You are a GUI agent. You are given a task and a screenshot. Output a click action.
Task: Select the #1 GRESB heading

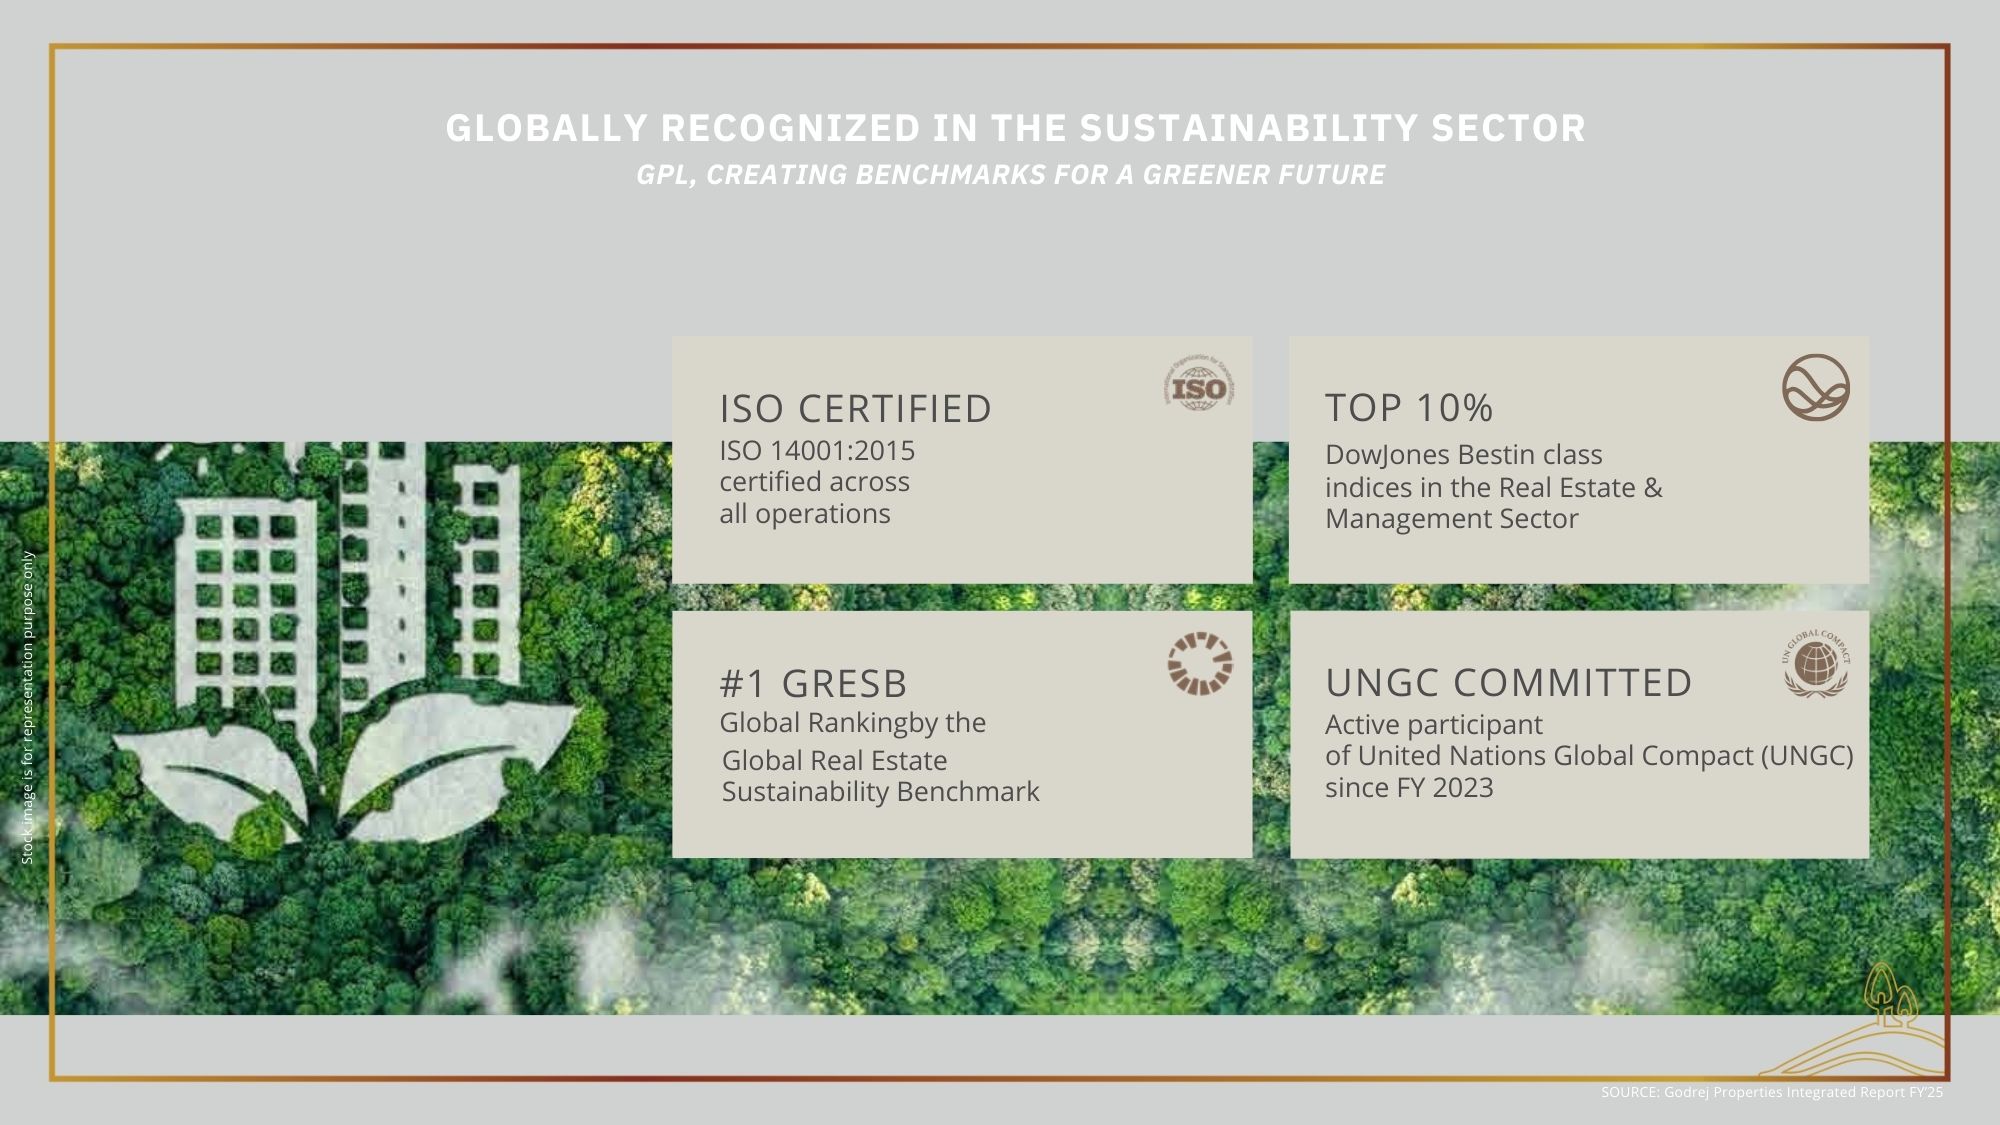813,684
